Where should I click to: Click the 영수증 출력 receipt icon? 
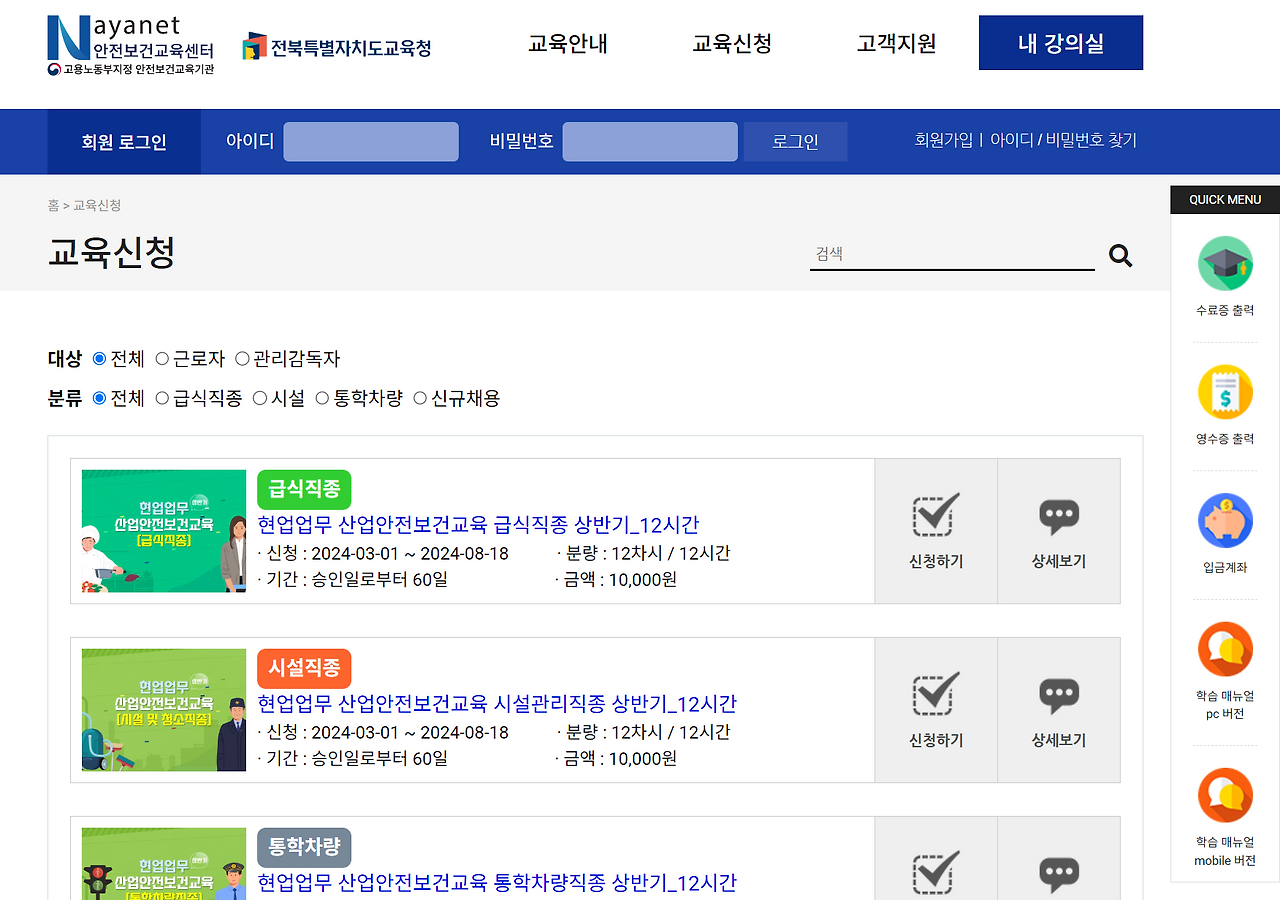coord(1224,392)
